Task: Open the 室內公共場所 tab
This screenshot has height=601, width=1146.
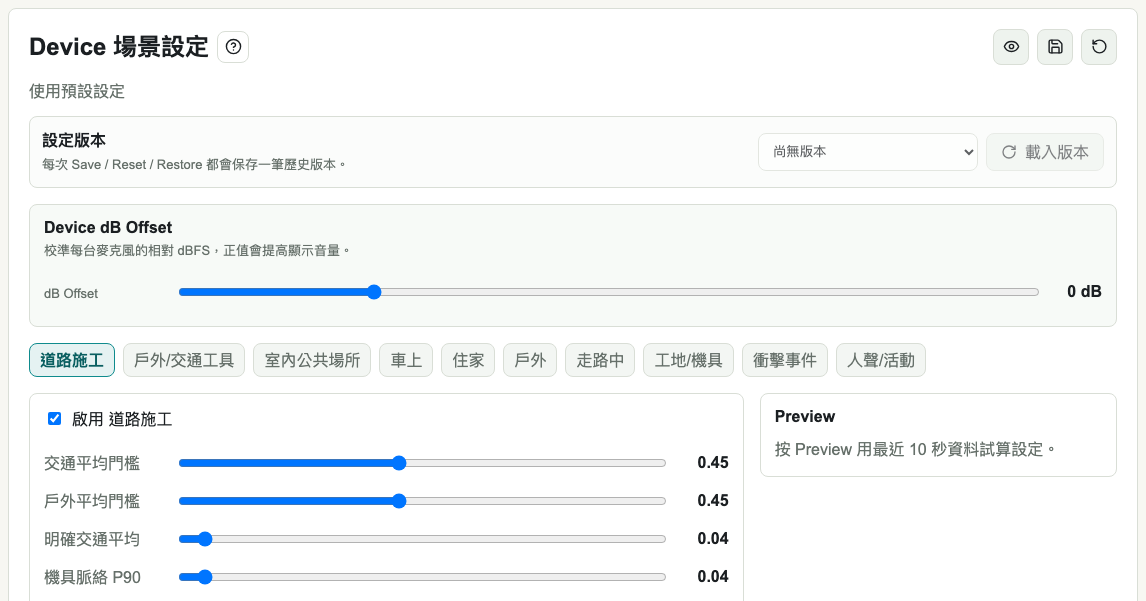Action: pos(312,360)
